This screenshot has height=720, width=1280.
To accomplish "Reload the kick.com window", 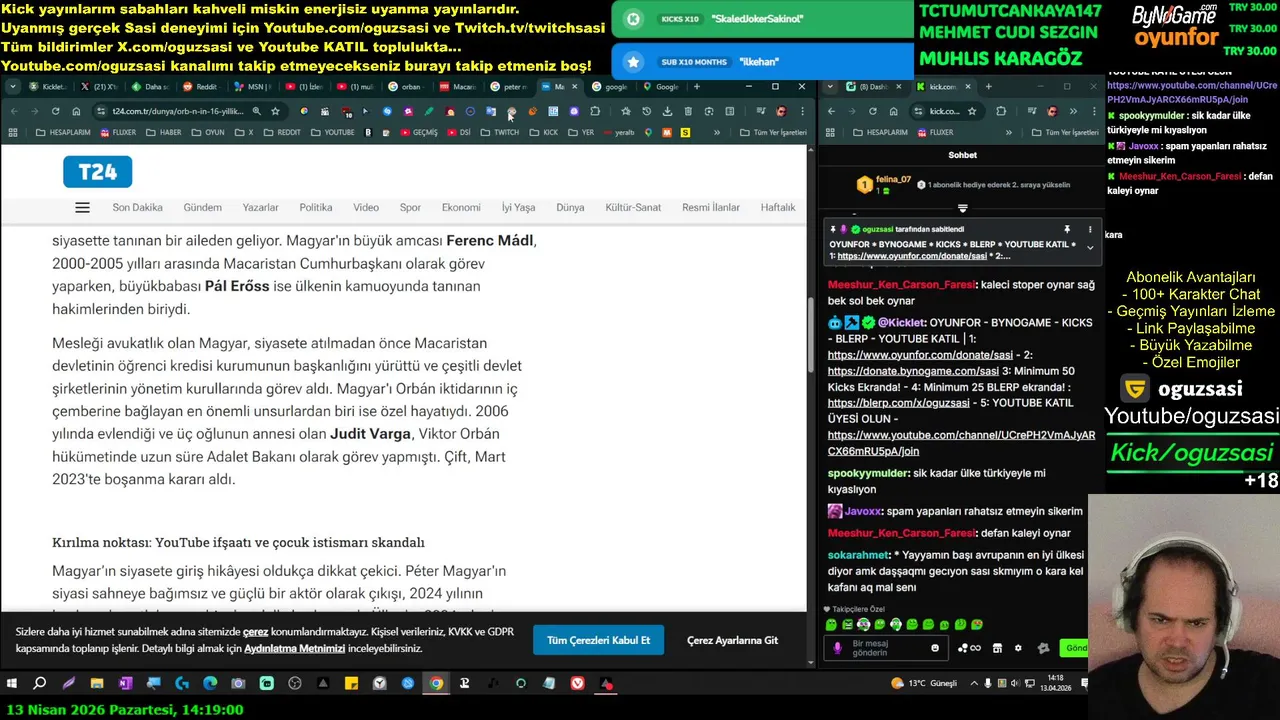I will [872, 111].
